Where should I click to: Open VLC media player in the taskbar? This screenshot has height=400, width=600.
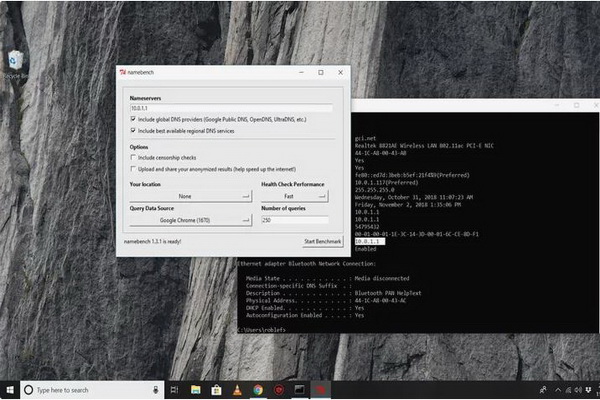[237, 389]
